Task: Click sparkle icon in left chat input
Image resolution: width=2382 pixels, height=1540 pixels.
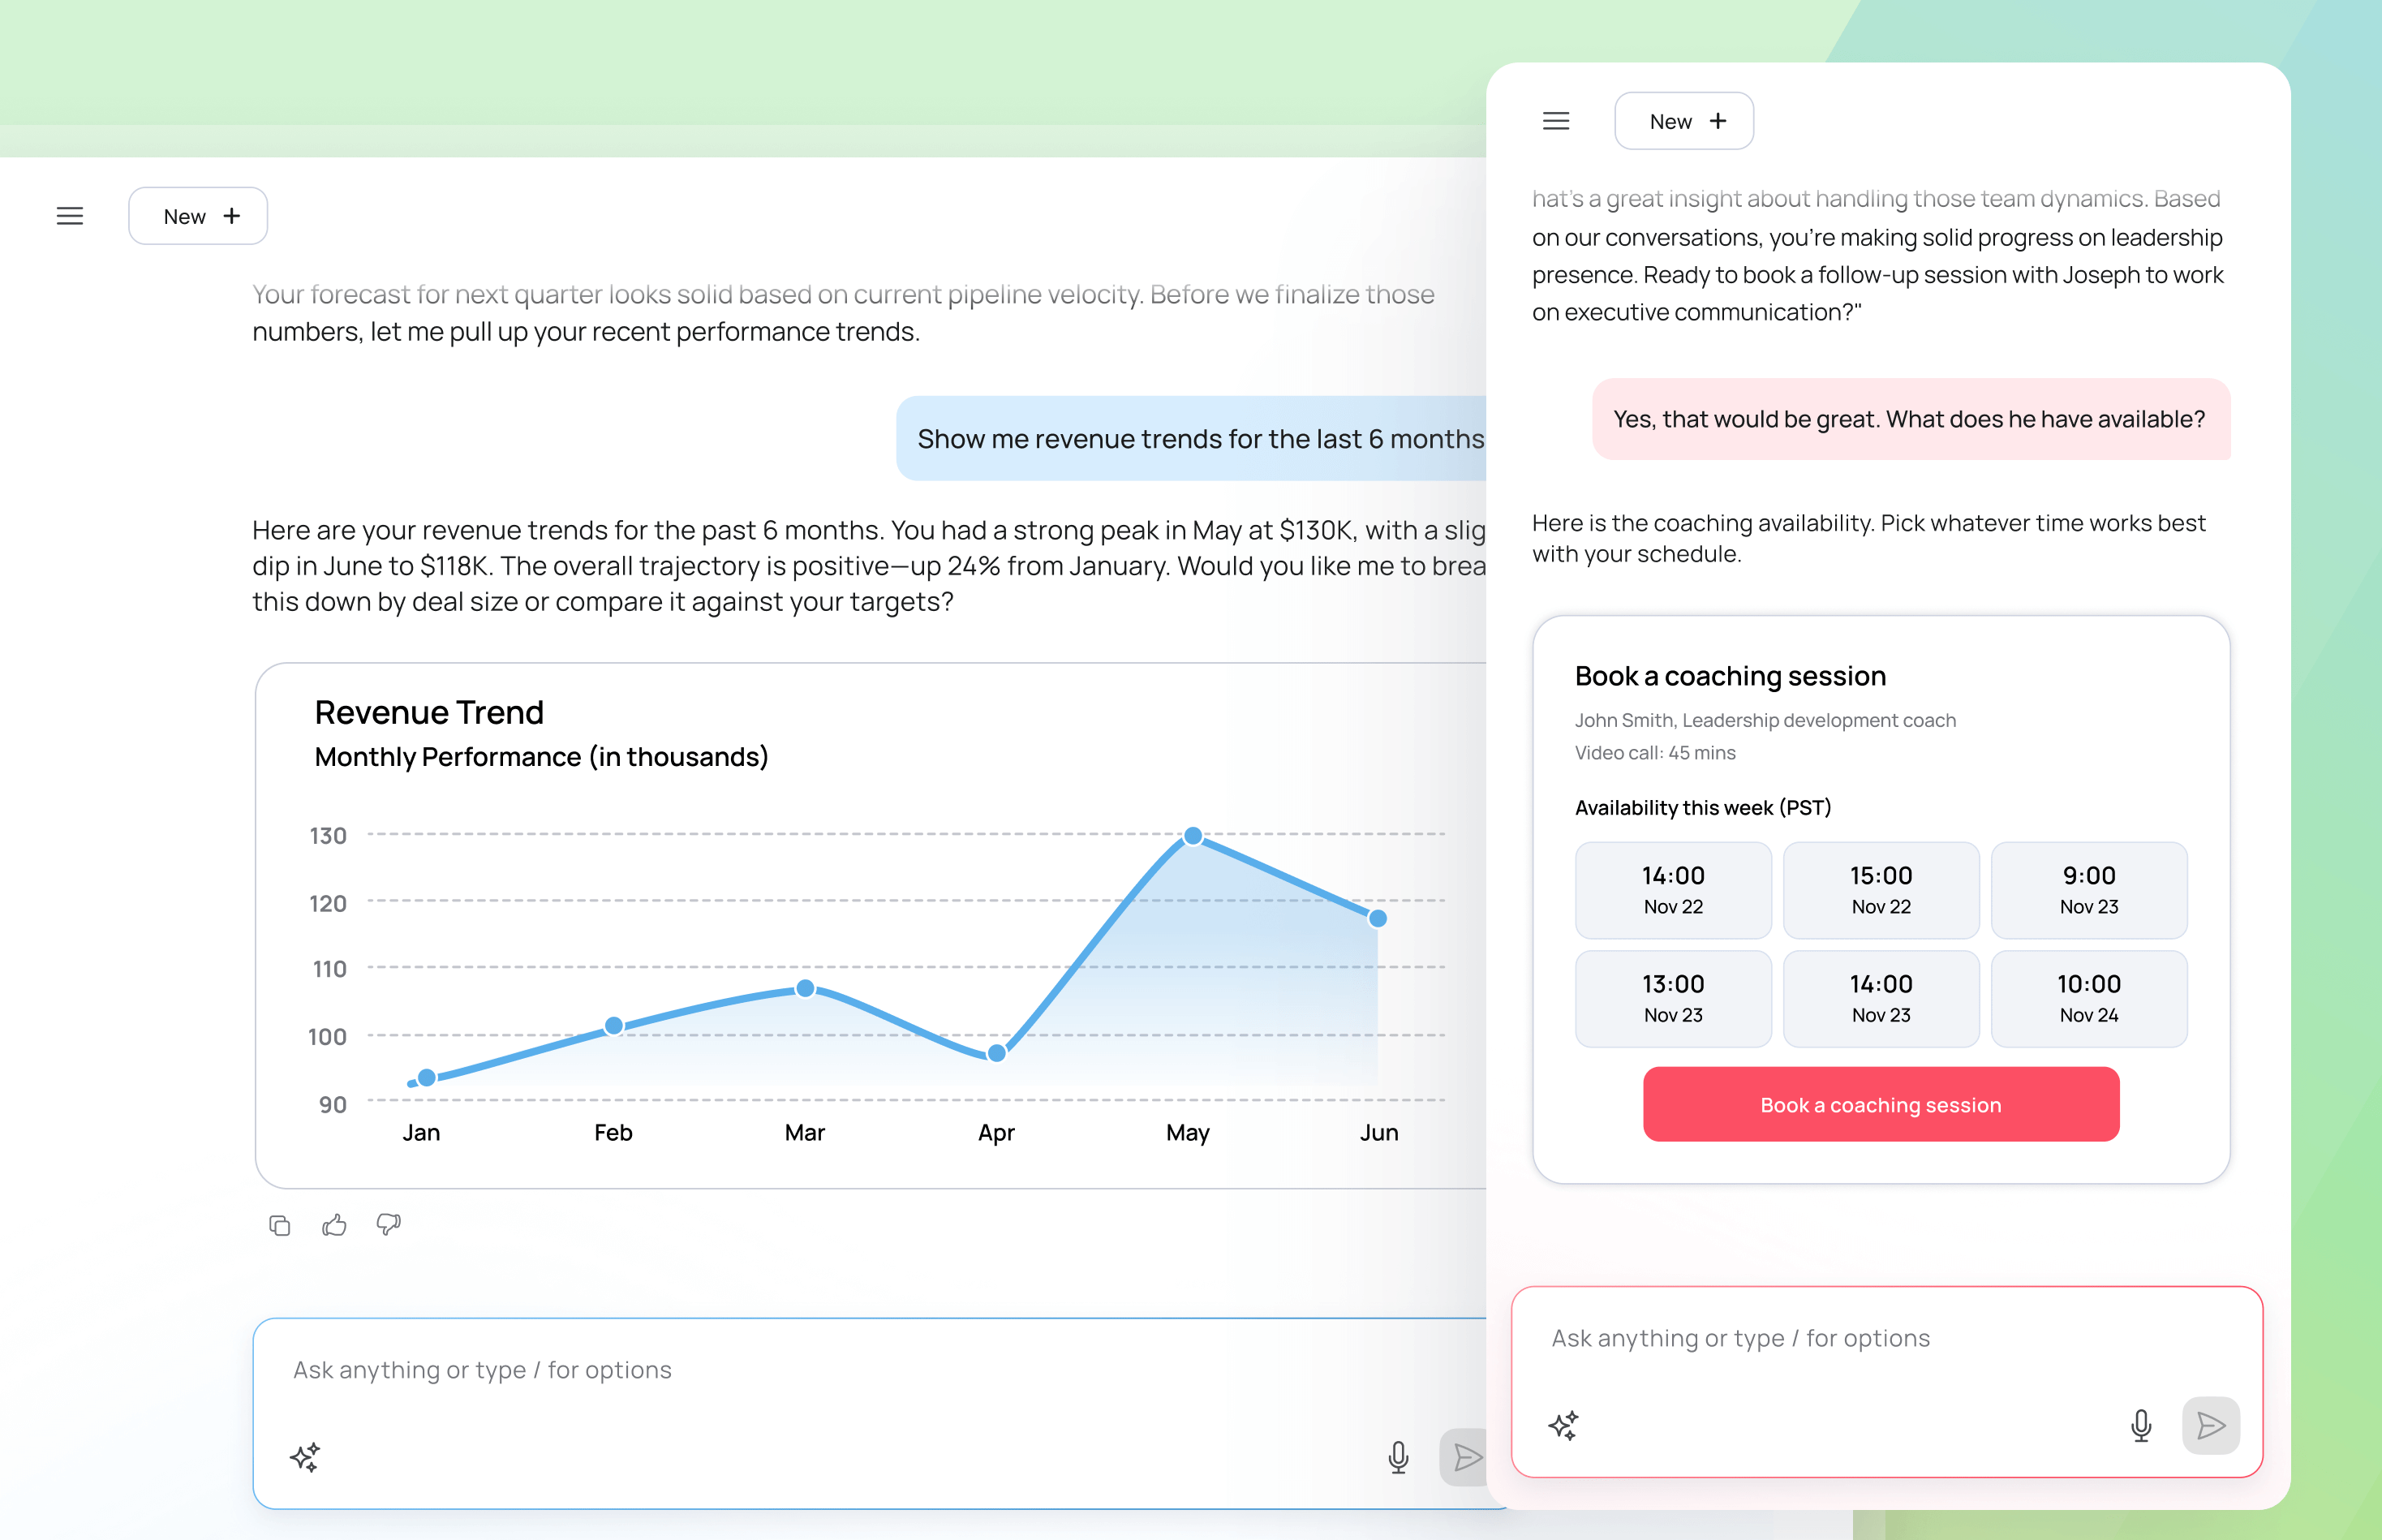Action: coord(305,1457)
